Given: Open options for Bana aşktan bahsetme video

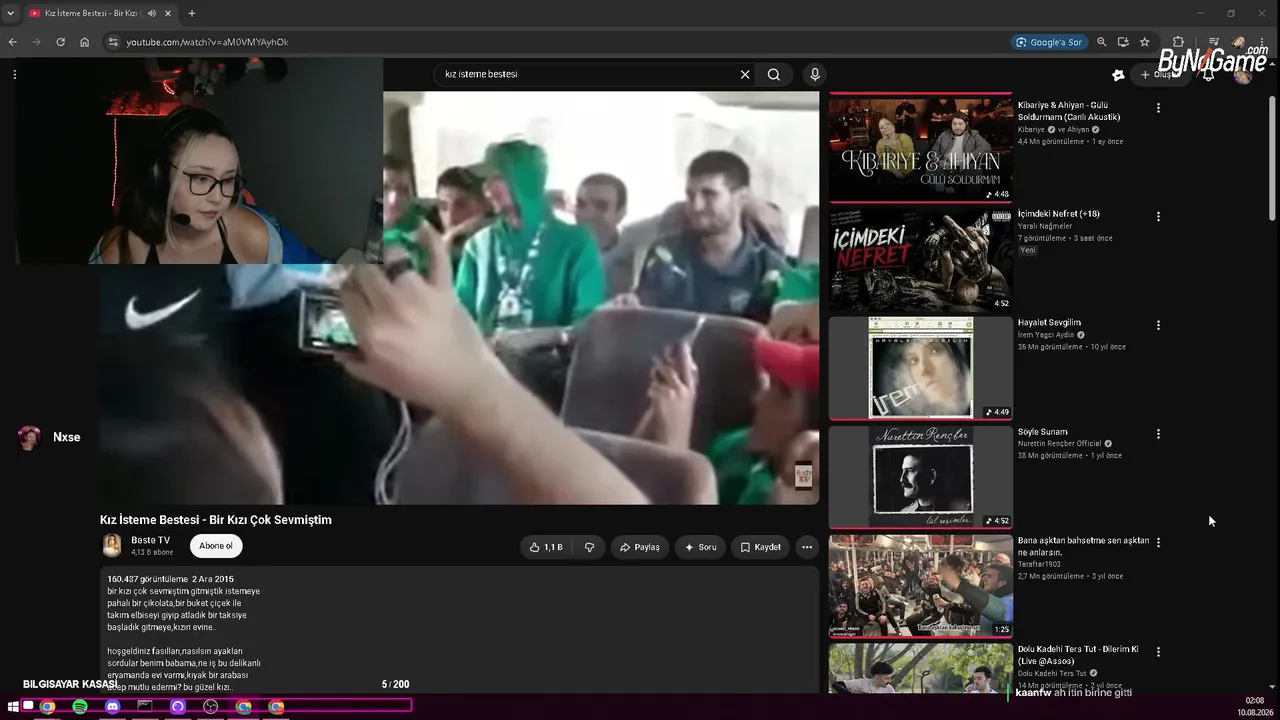Looking at the screenshot, I should pyautogui.click(x=1158, y=542).
